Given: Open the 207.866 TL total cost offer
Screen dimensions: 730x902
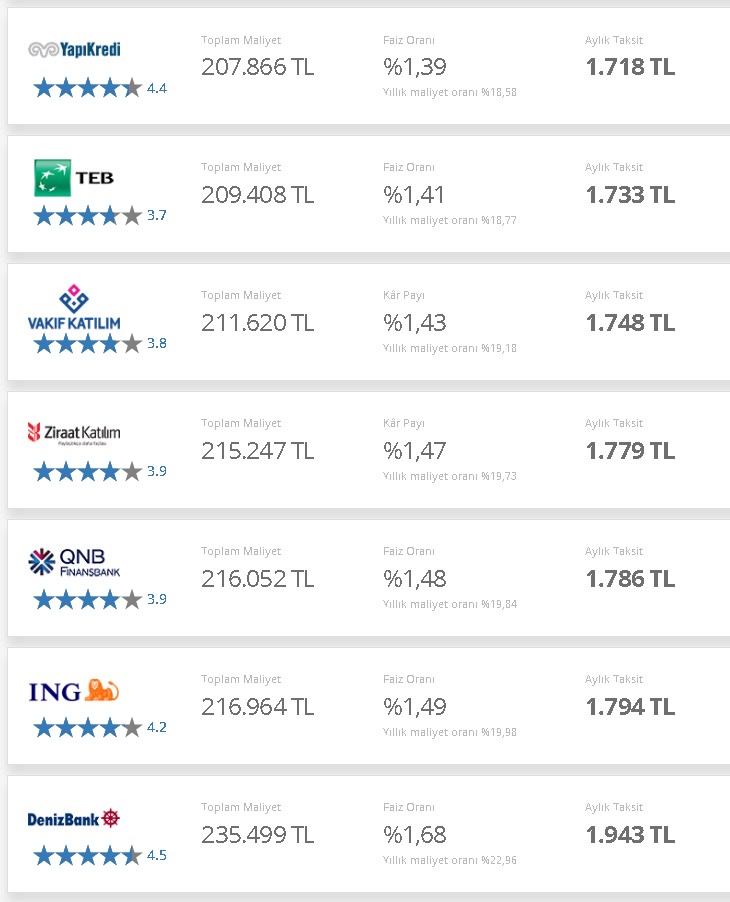Looking at the screenshot, I should [258, 67].
